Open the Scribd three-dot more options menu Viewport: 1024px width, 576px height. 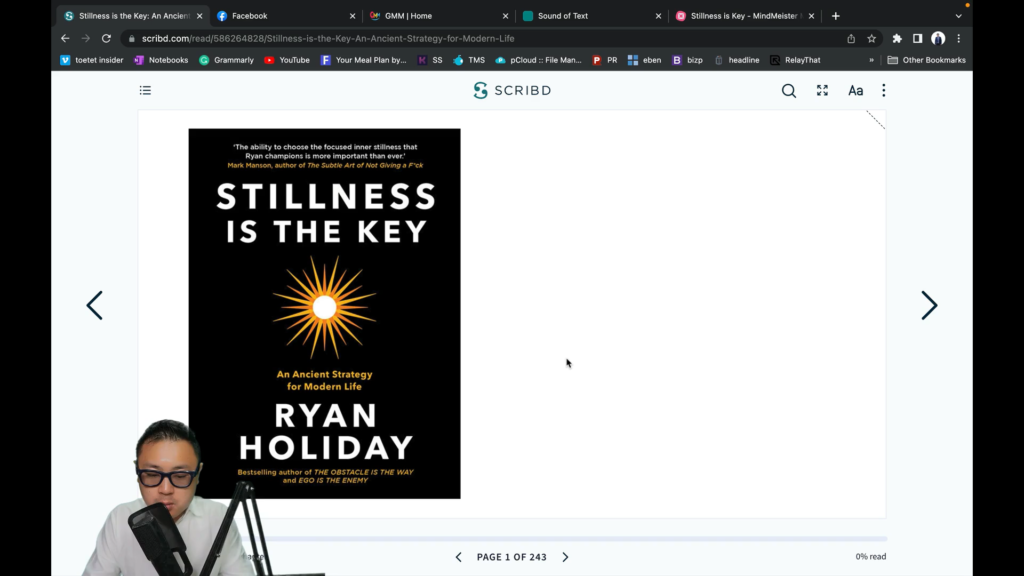[884, 90]
